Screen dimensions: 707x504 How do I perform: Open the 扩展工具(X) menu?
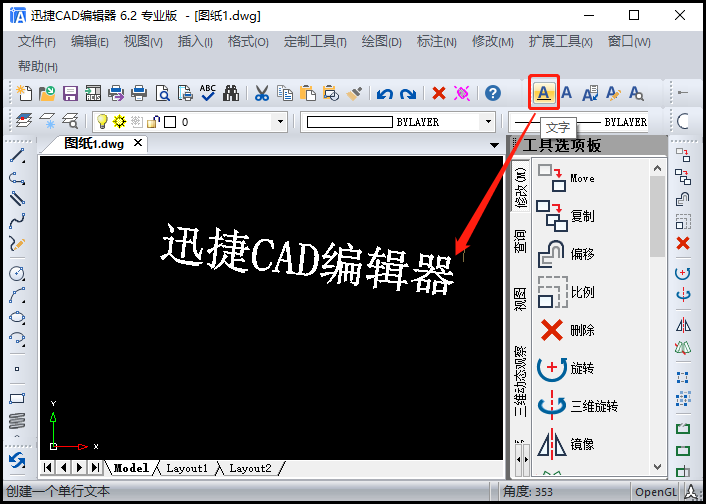click(x=560, y=41)
